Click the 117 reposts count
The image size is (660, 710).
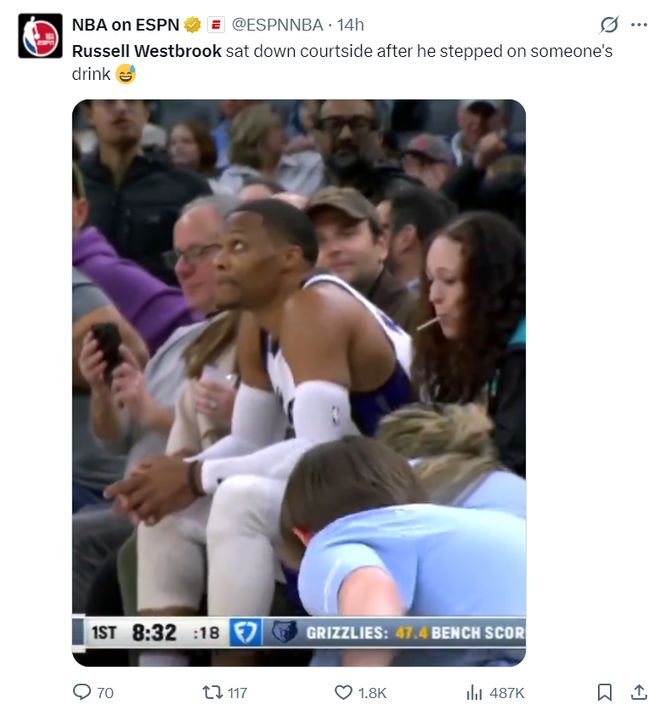coord(237,693)
